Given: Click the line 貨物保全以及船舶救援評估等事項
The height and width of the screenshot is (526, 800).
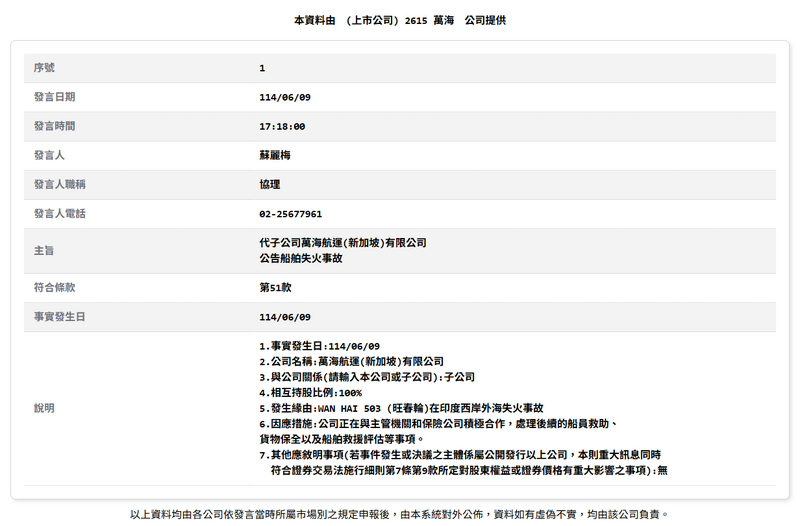Looking at the screenshot, I should [x=341, y=439].
